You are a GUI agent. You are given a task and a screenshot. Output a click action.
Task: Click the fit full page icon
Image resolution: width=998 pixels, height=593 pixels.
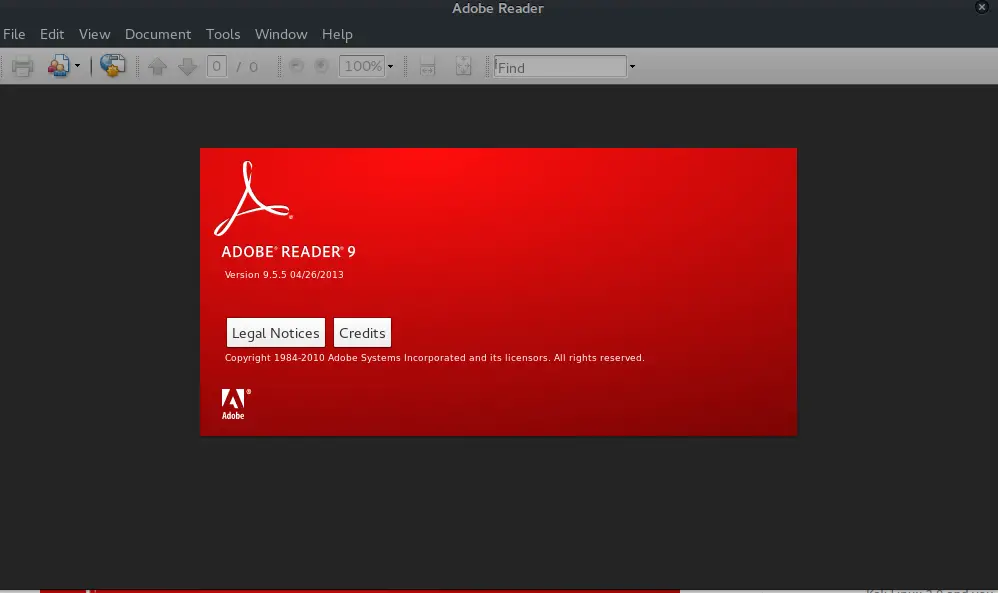coord(463,66)
